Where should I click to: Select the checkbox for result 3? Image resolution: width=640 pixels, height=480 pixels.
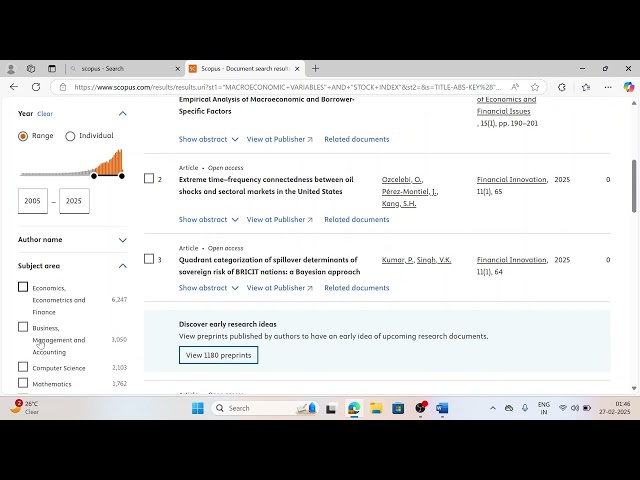(149, 259)
